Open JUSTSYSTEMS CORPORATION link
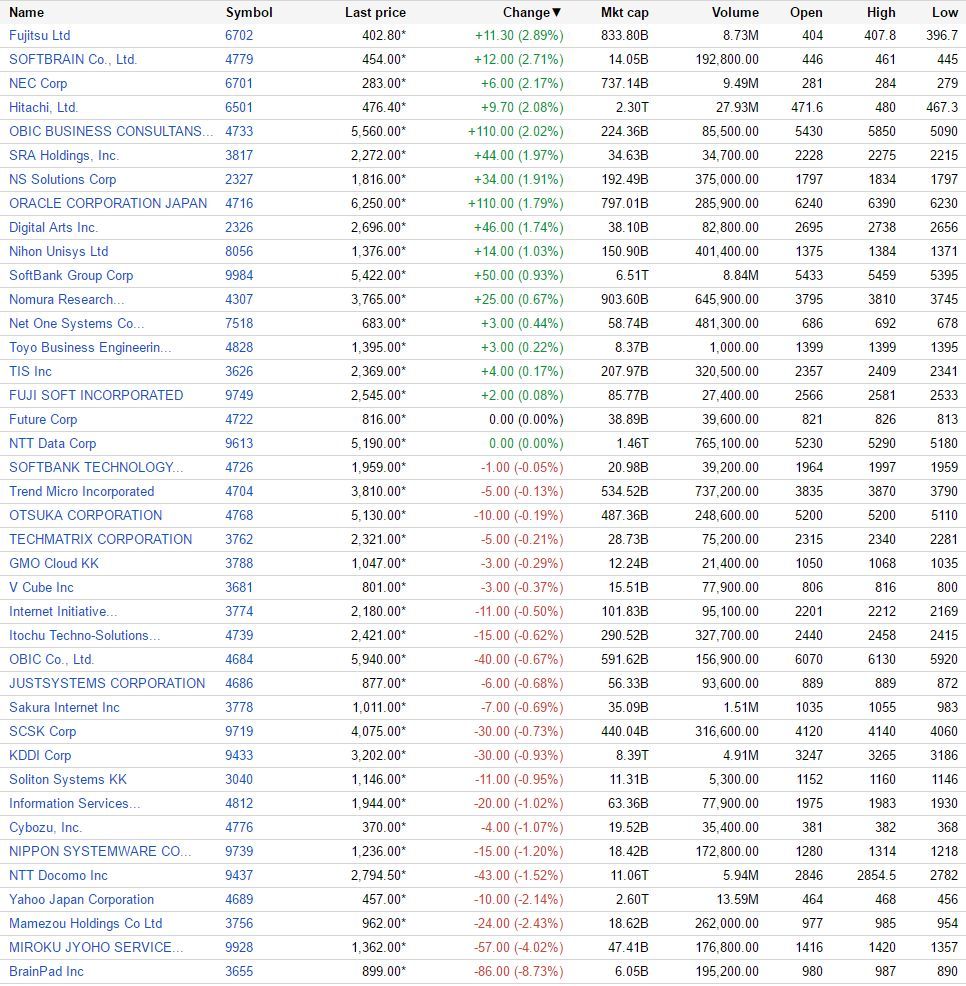The image size is (966, 986). coord(107,683)
